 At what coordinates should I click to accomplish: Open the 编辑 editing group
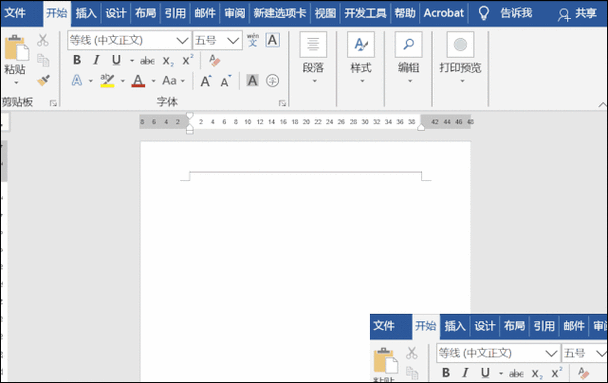[x=409, y=58]
